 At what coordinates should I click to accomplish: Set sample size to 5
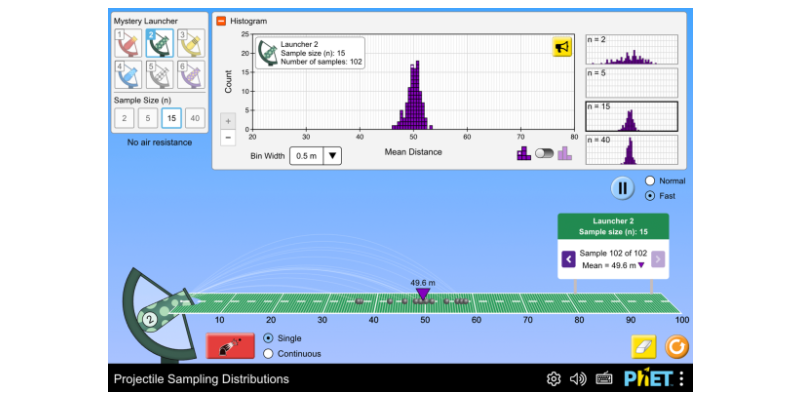tap(148, 118)
